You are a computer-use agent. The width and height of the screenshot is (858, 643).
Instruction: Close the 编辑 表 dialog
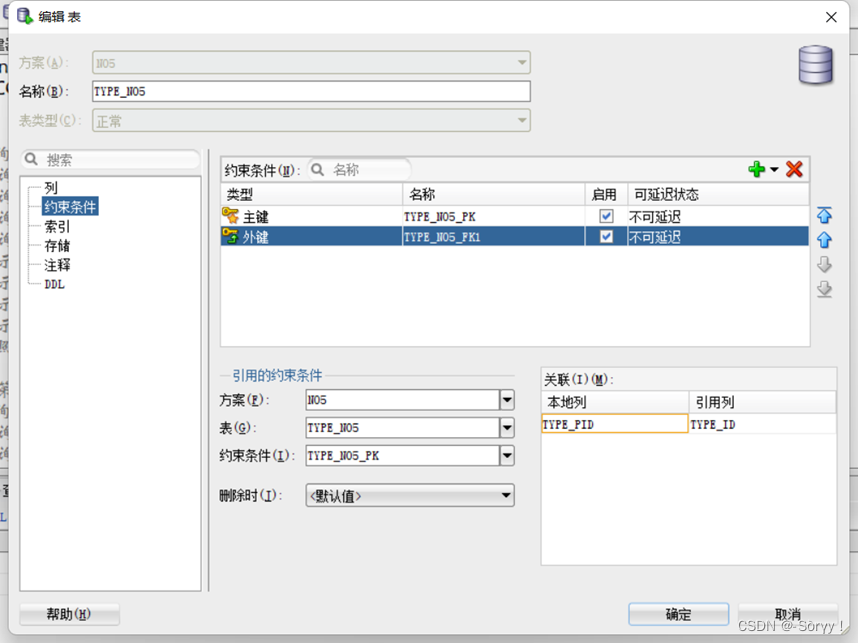click(x=831, y=17)
